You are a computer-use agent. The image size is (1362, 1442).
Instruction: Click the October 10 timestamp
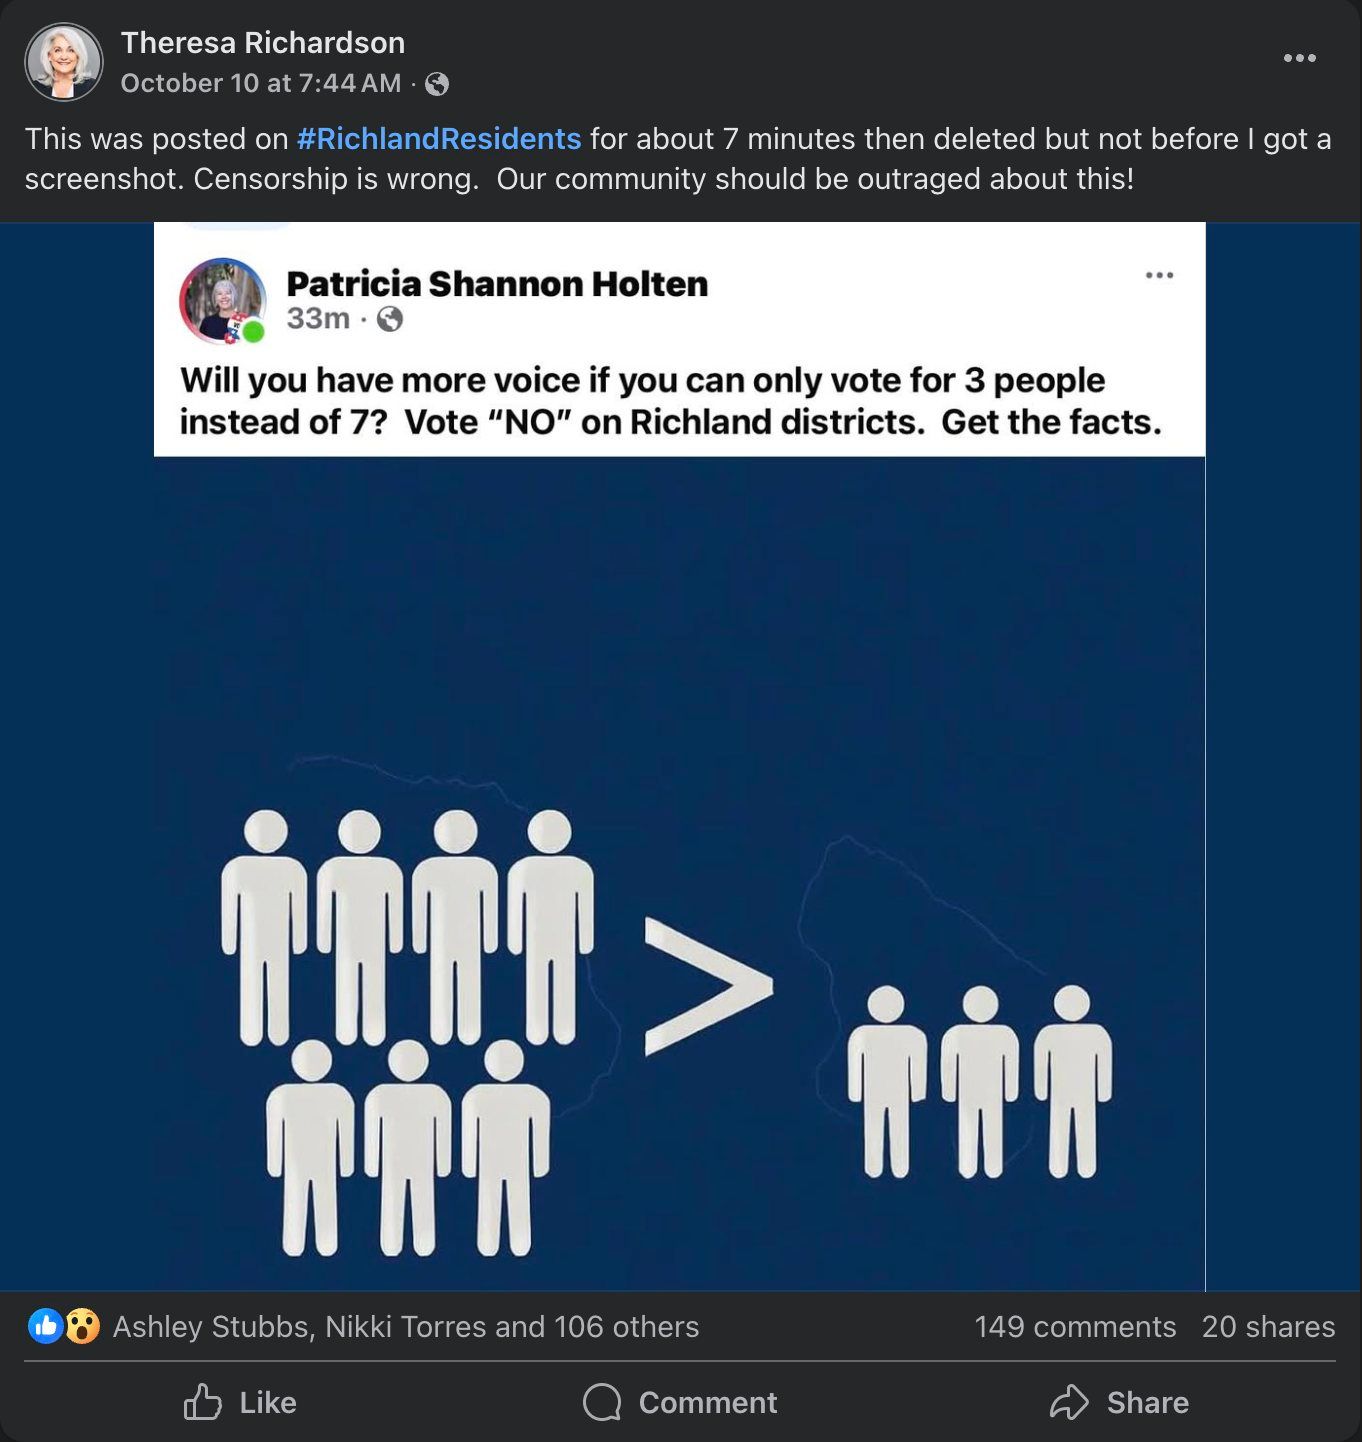coord(261,84)
